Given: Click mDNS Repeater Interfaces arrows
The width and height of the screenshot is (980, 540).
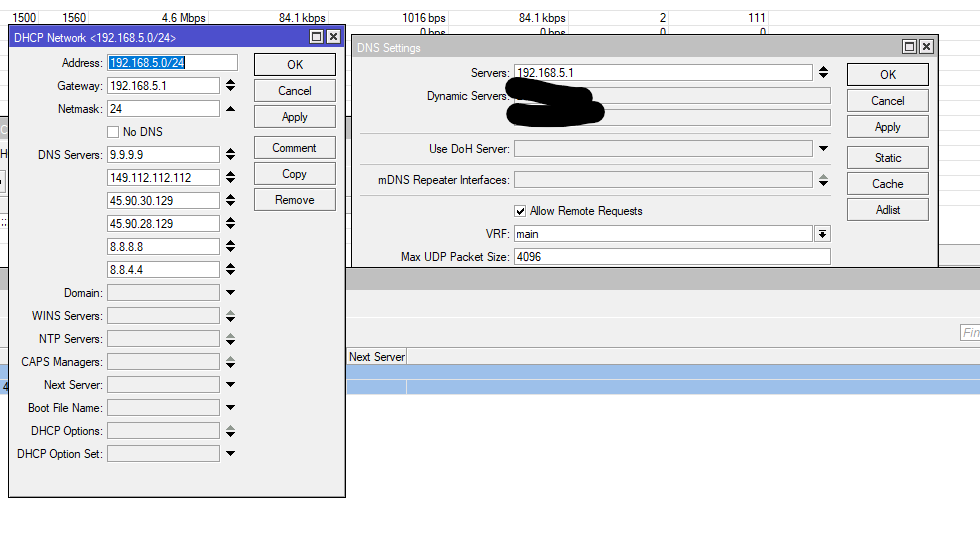Looking at the screenshot, I should point(823,180).
